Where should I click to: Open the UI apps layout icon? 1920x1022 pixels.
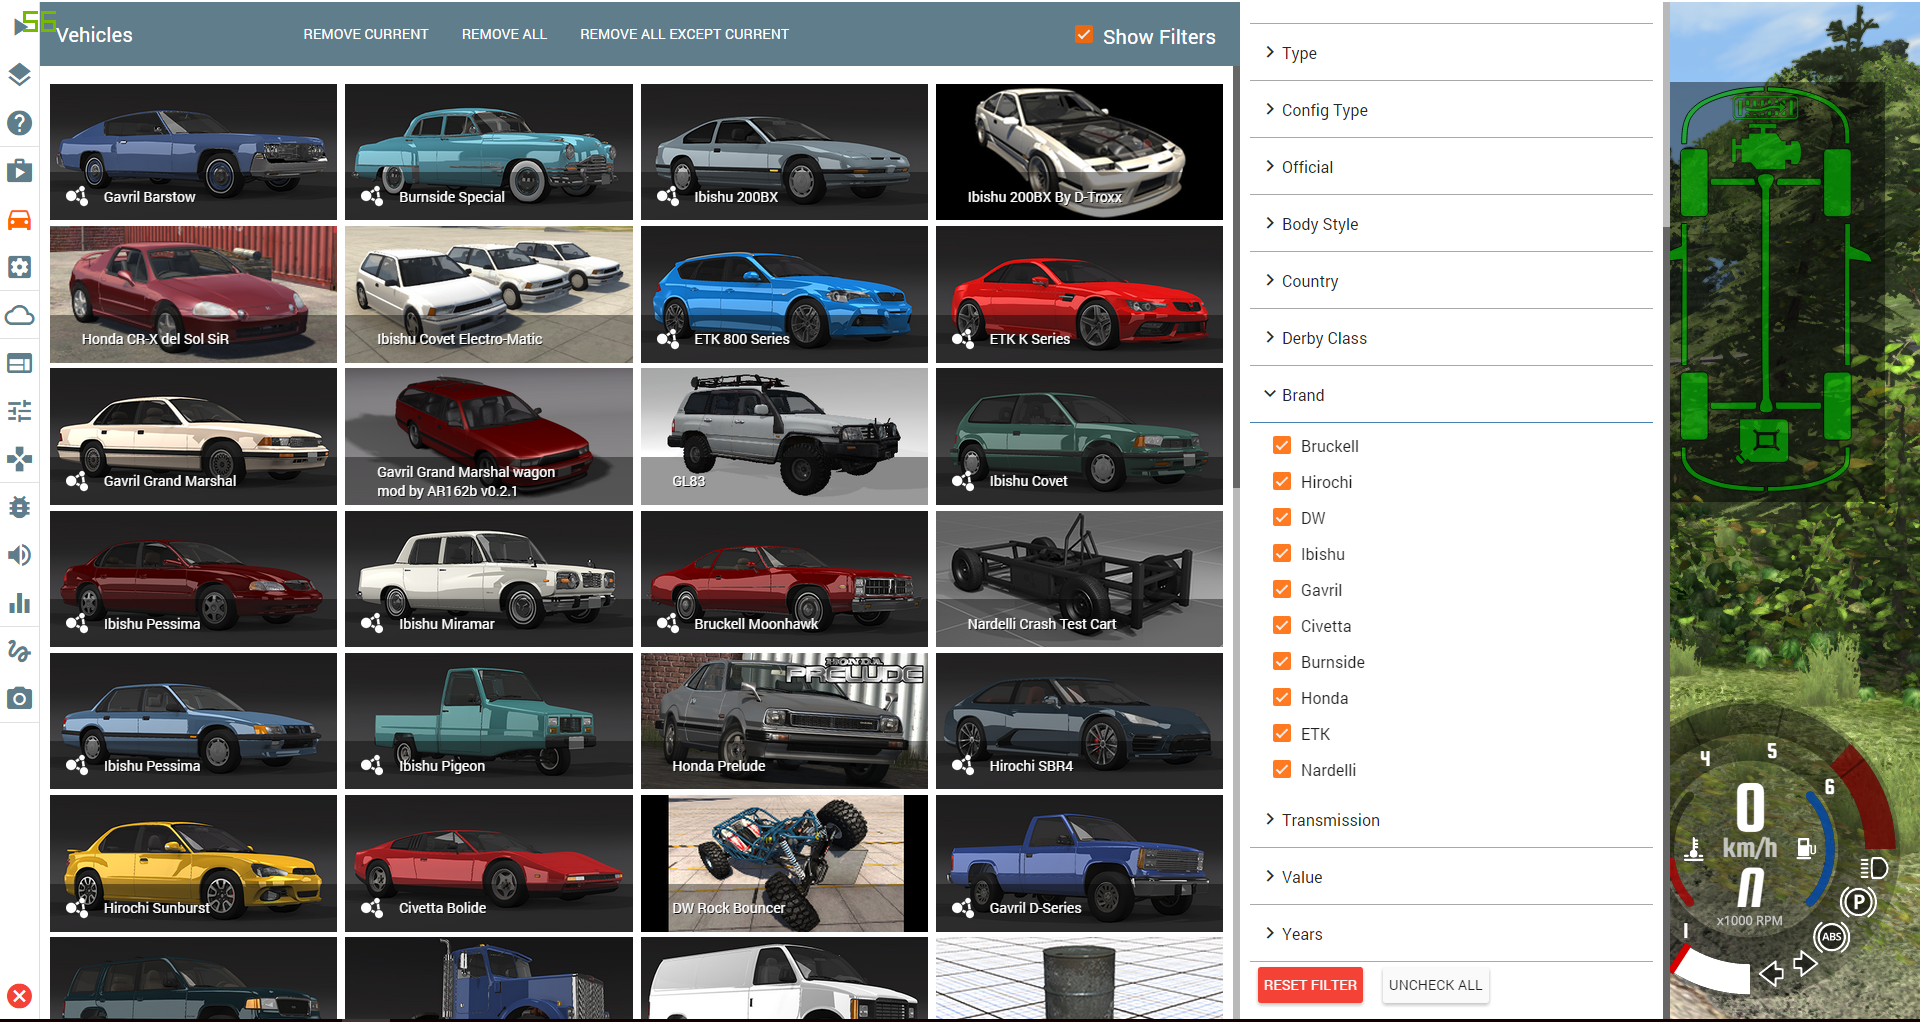19,363
